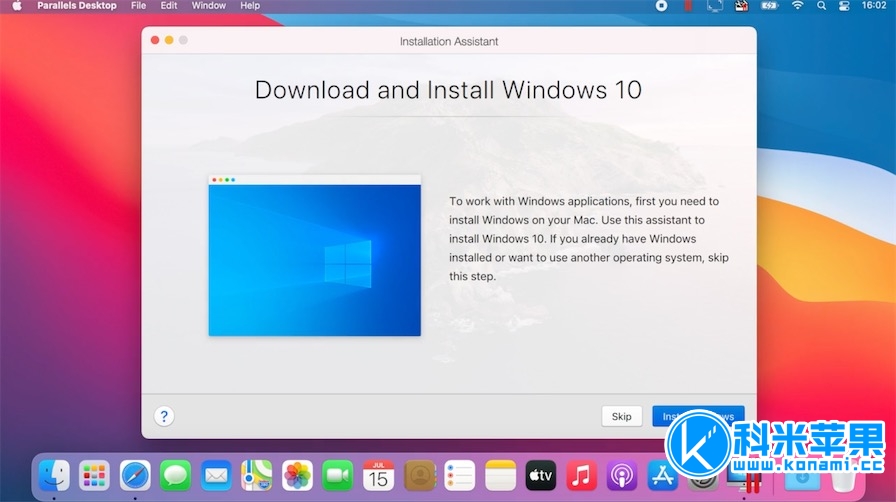Open the Parallels Desktop menu
The width and height of the screenshot is (896, 502).
pos(77,6)
